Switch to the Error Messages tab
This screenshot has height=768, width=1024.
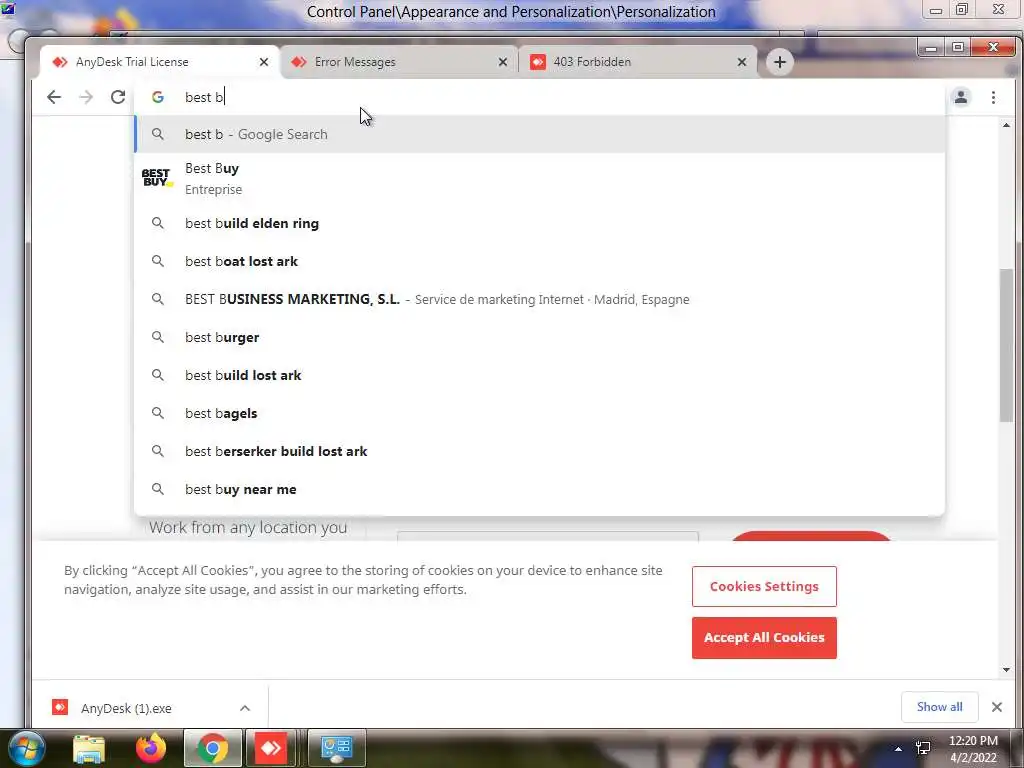[x=398, y=62]
